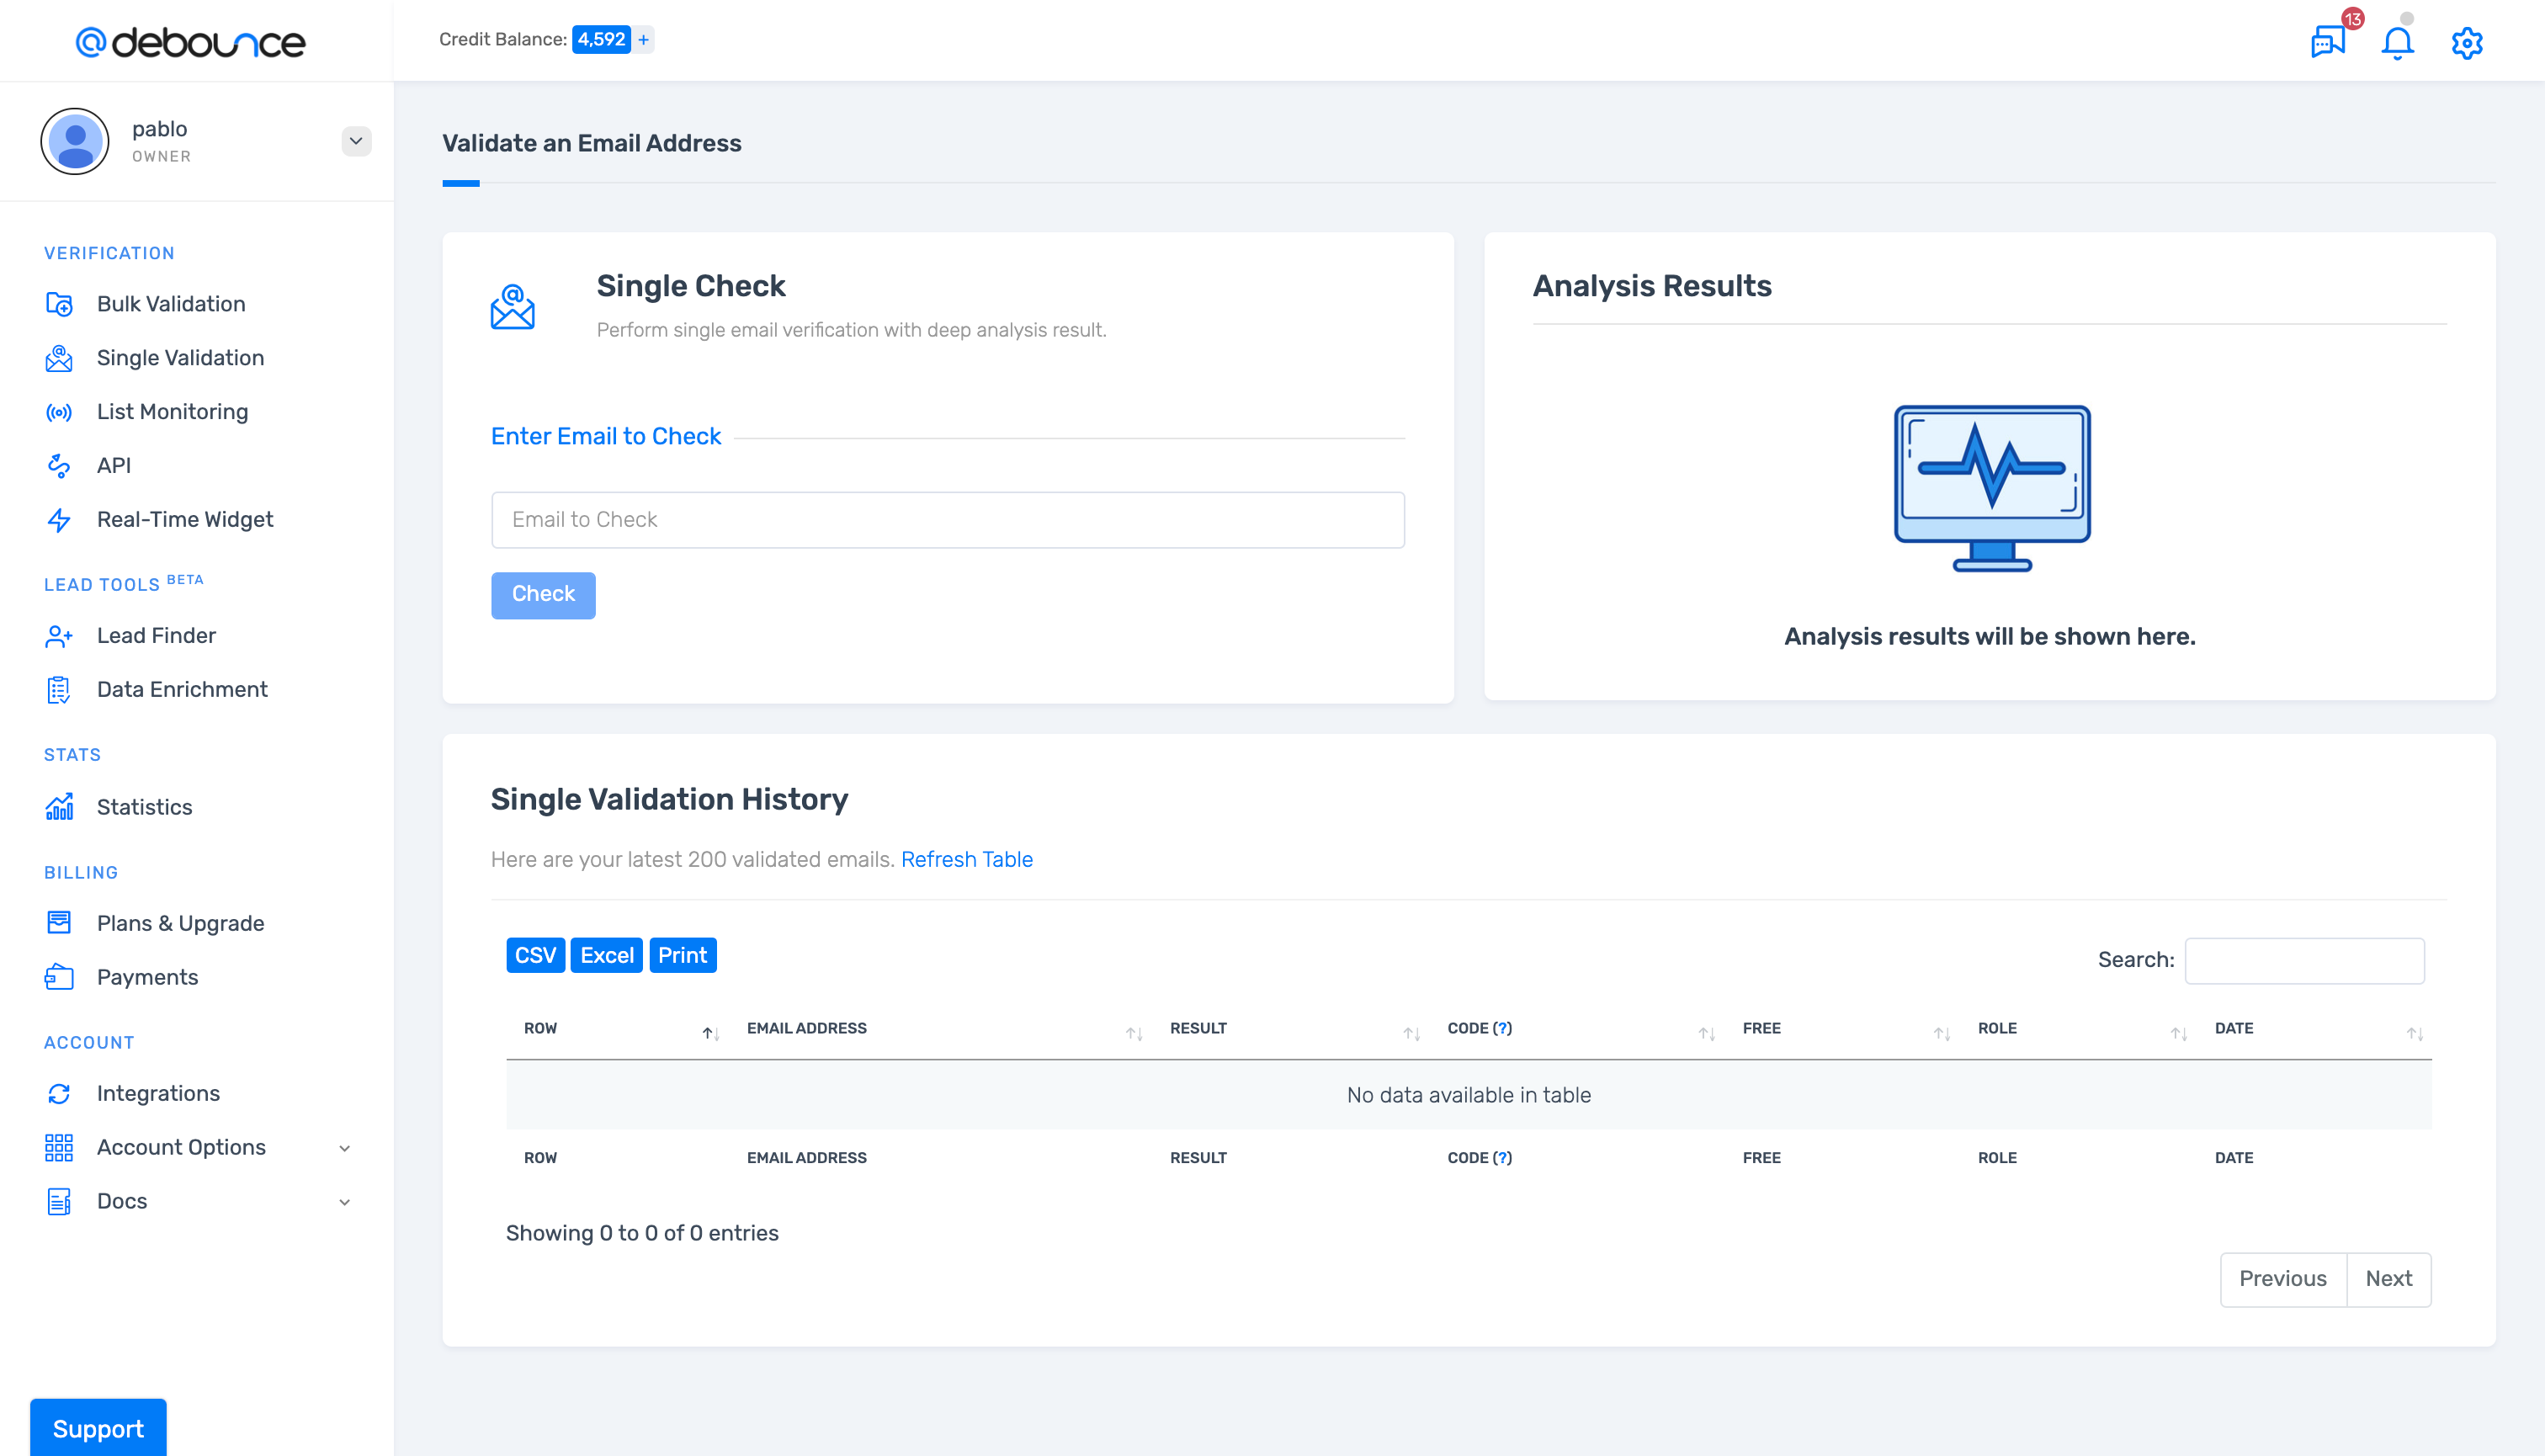Expand the Docs submenu chevron
Image resolution: width=2545 pixels, height=1456 pixels.
[344, 1202]
